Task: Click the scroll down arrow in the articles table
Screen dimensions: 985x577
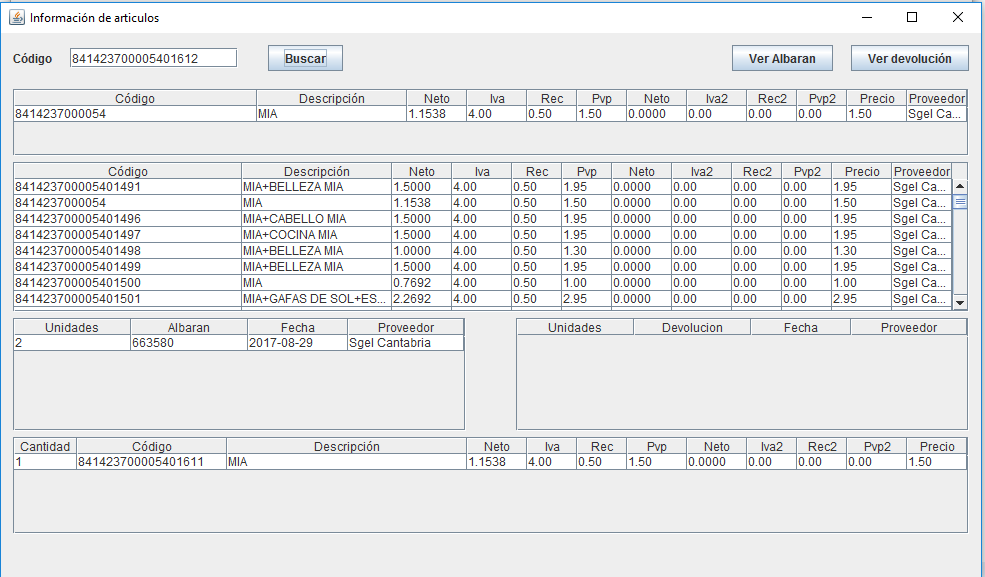Action: pos(960,302)
